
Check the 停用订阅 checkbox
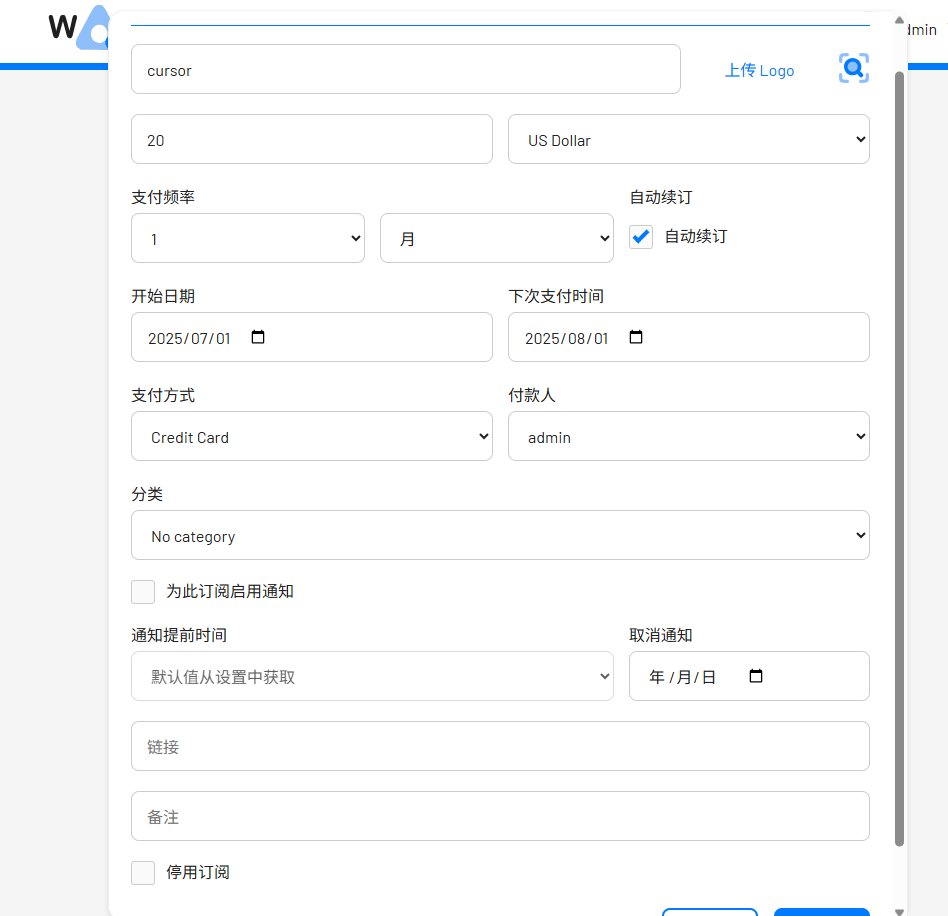click(143, 873)
